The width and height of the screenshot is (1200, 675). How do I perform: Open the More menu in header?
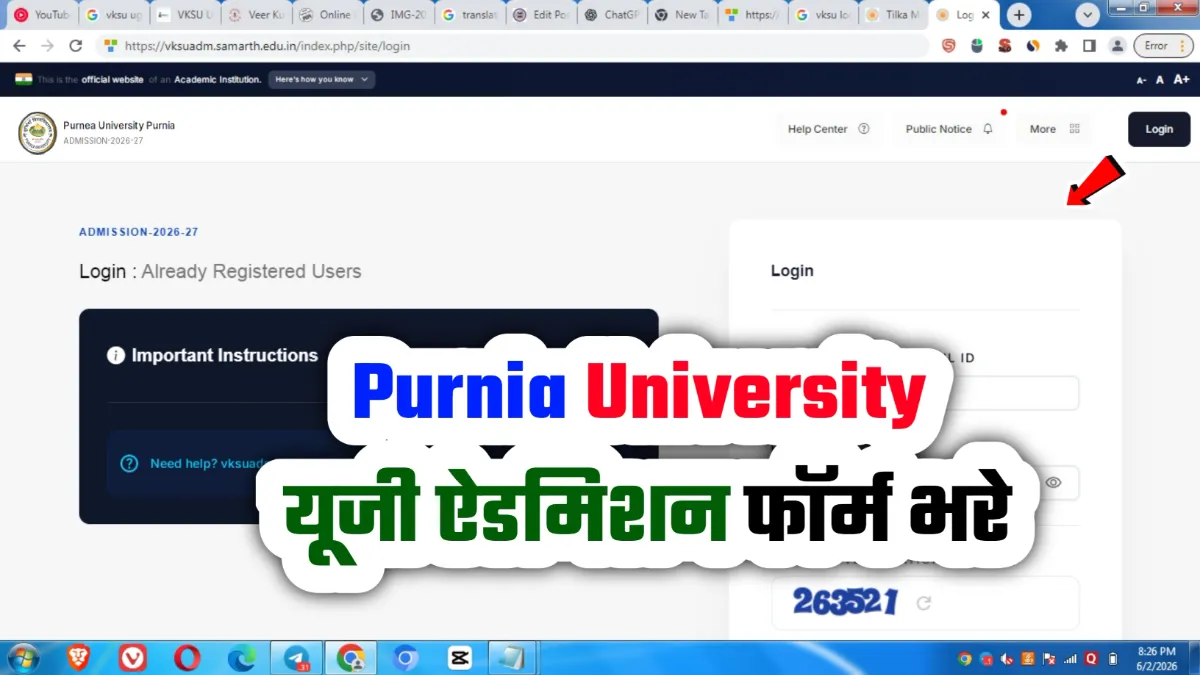pyautogui.click(x=1055, y=129)
